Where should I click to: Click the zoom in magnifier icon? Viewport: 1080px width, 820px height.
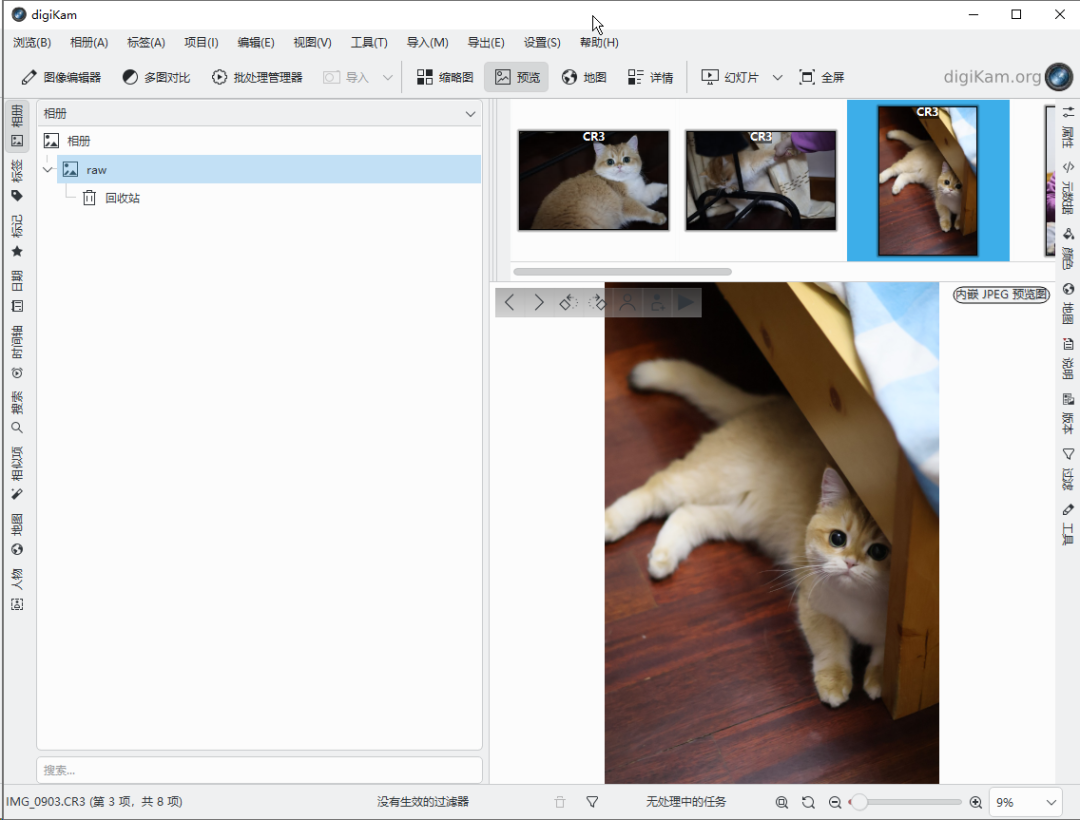976,802
